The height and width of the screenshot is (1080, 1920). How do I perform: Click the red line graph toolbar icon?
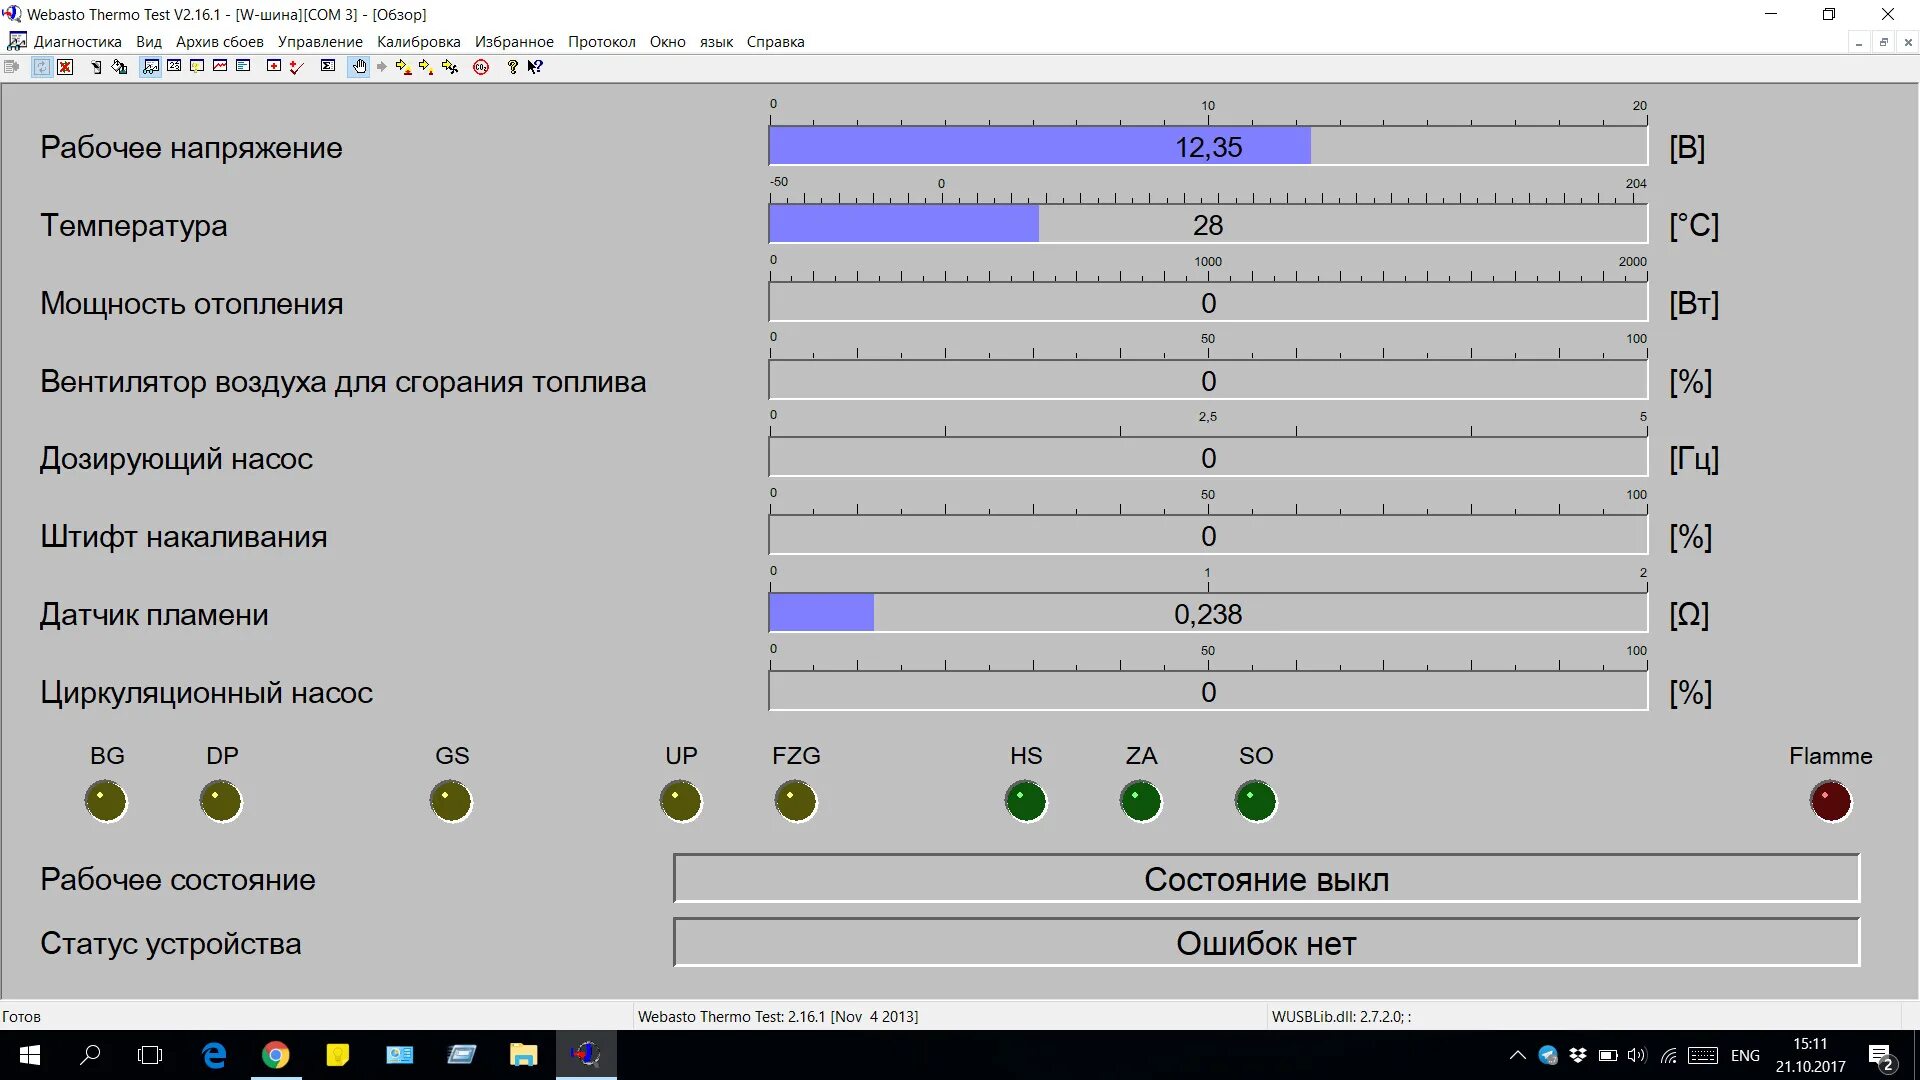coord(220,66)
